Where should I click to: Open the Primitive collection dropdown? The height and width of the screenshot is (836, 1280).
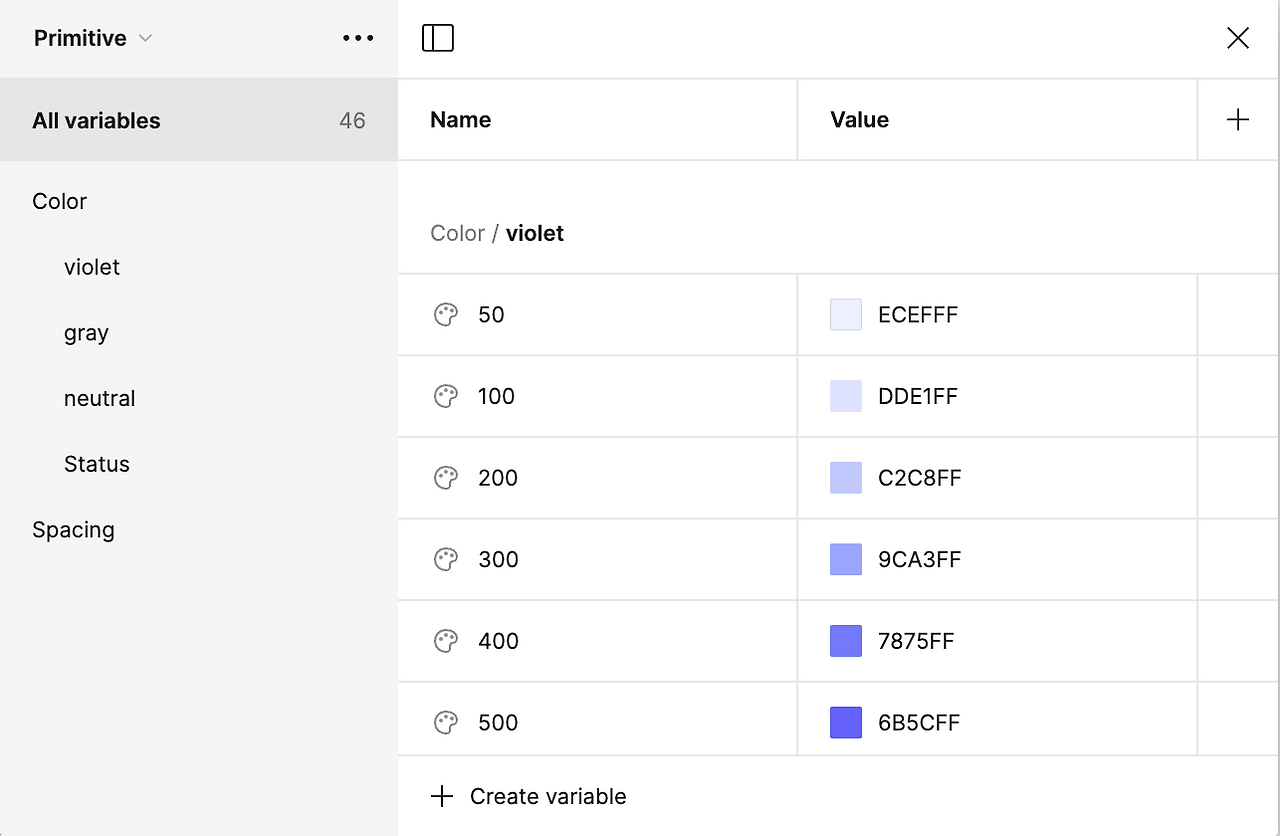point(92,38)
